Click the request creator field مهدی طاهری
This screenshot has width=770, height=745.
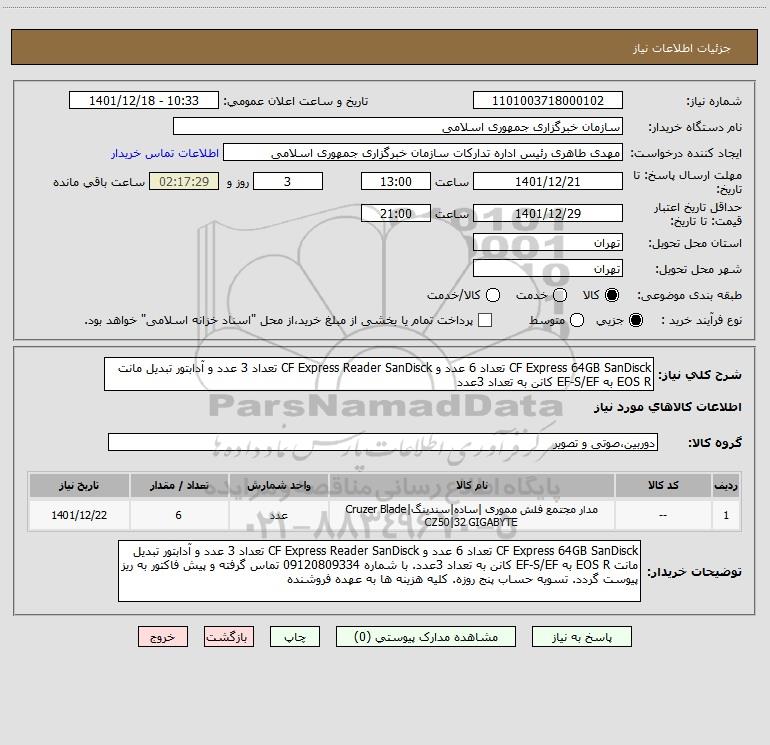click(423, 153)
